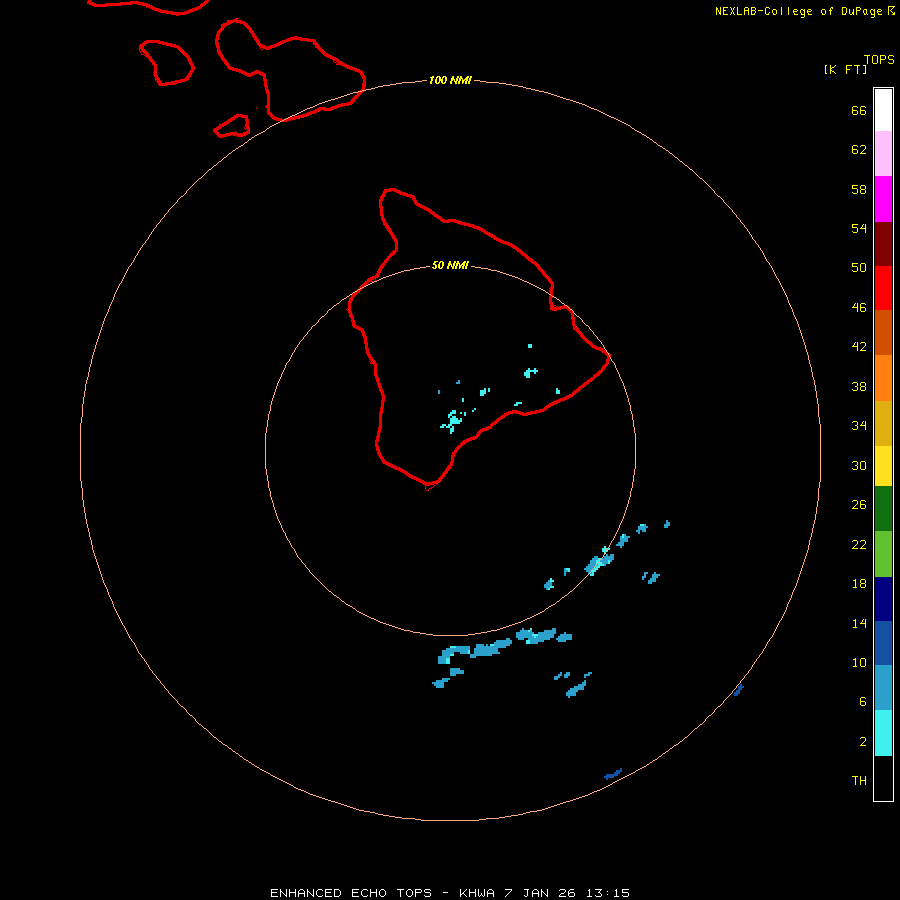
Task: Click the navy 18 kft legend swatch
Action: point(883,599)
